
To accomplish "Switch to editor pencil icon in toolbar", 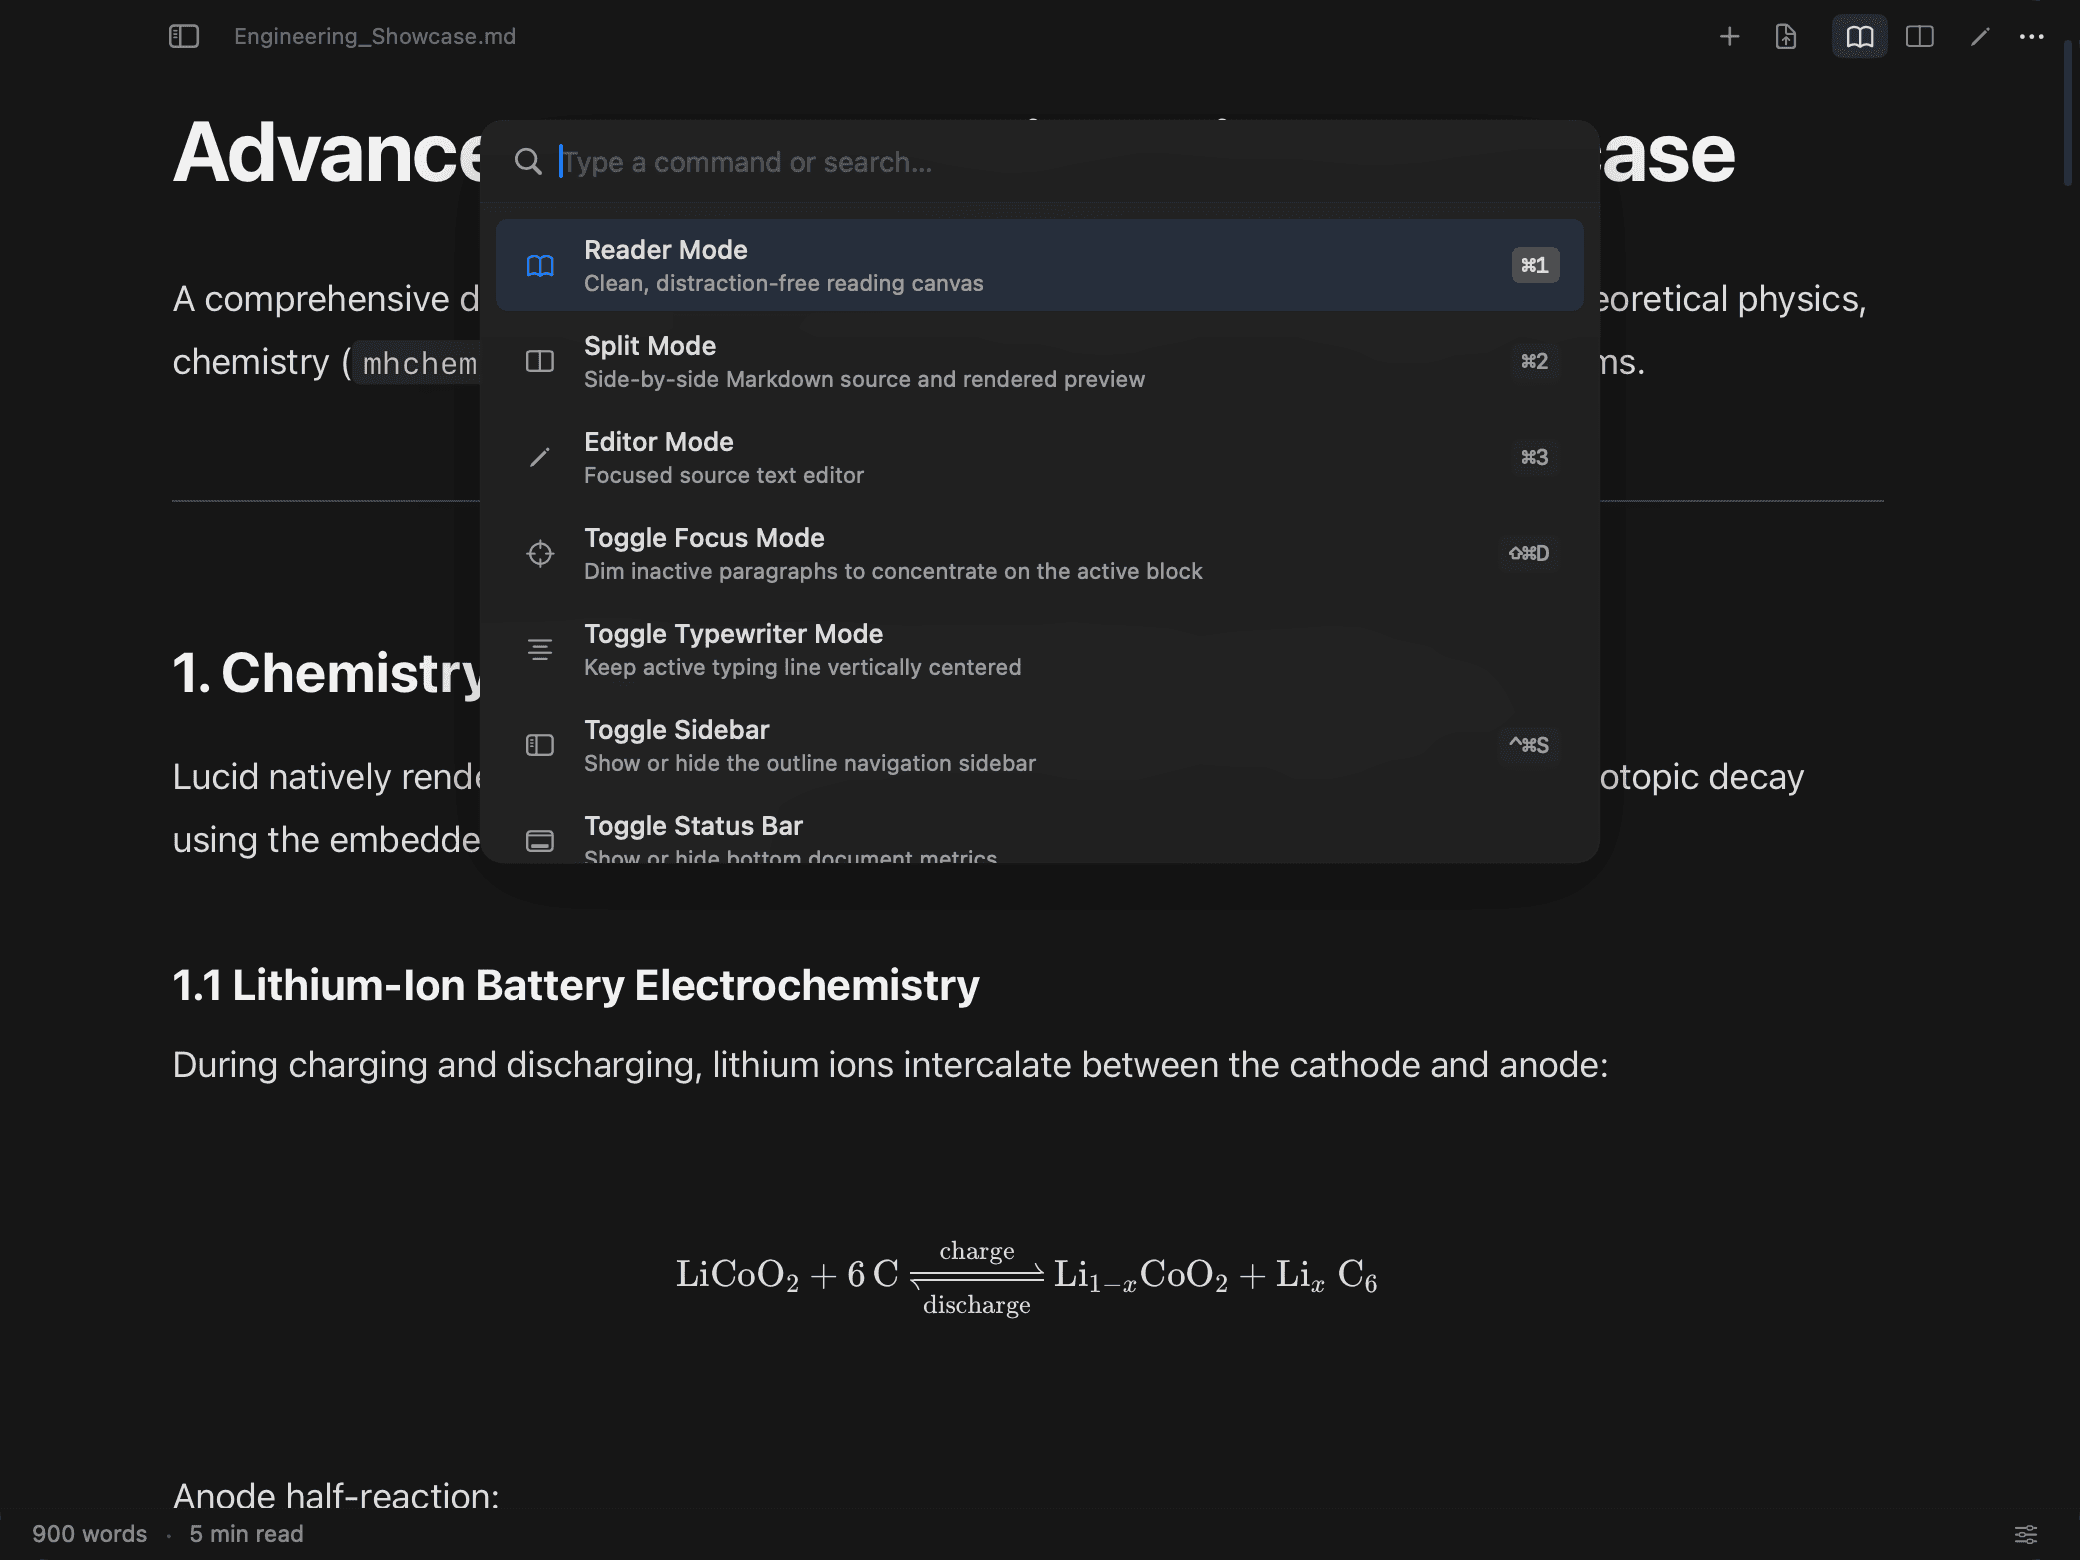I will click(1980, 37).
